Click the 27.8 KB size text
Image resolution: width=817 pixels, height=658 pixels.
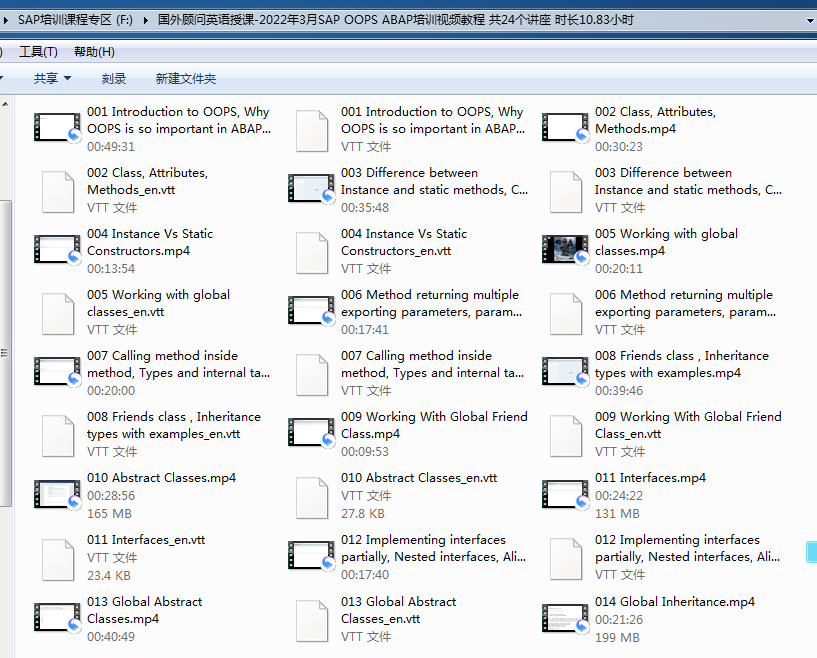point(363,514)
